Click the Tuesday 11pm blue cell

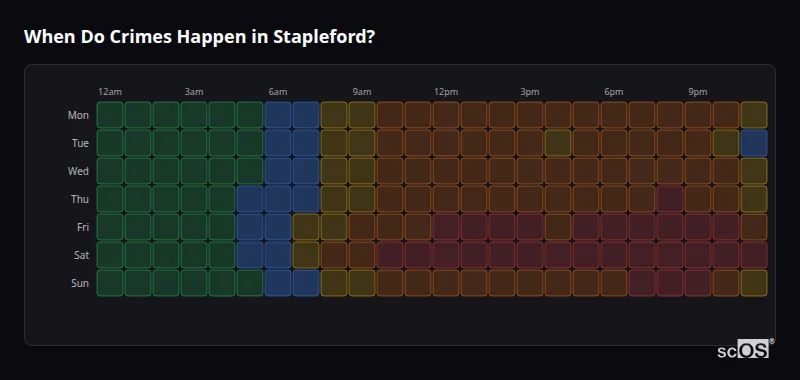tap(754, 143)
